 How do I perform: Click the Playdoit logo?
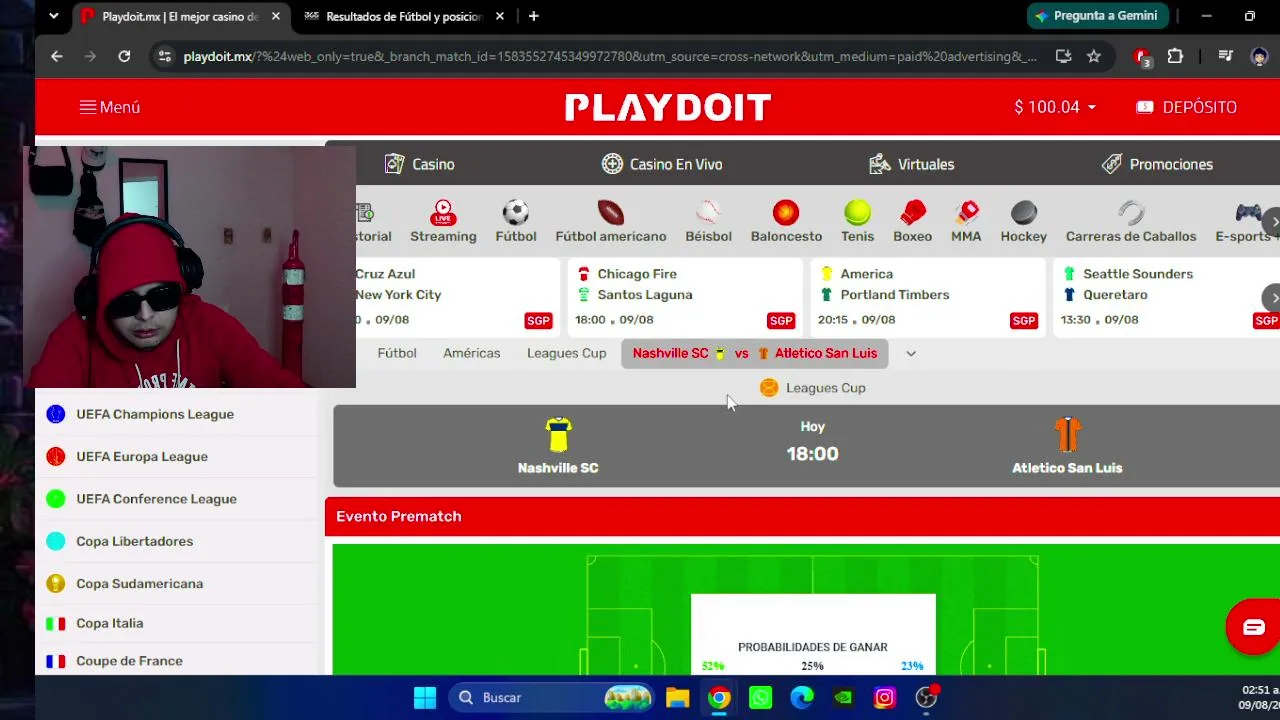(667, 107)
